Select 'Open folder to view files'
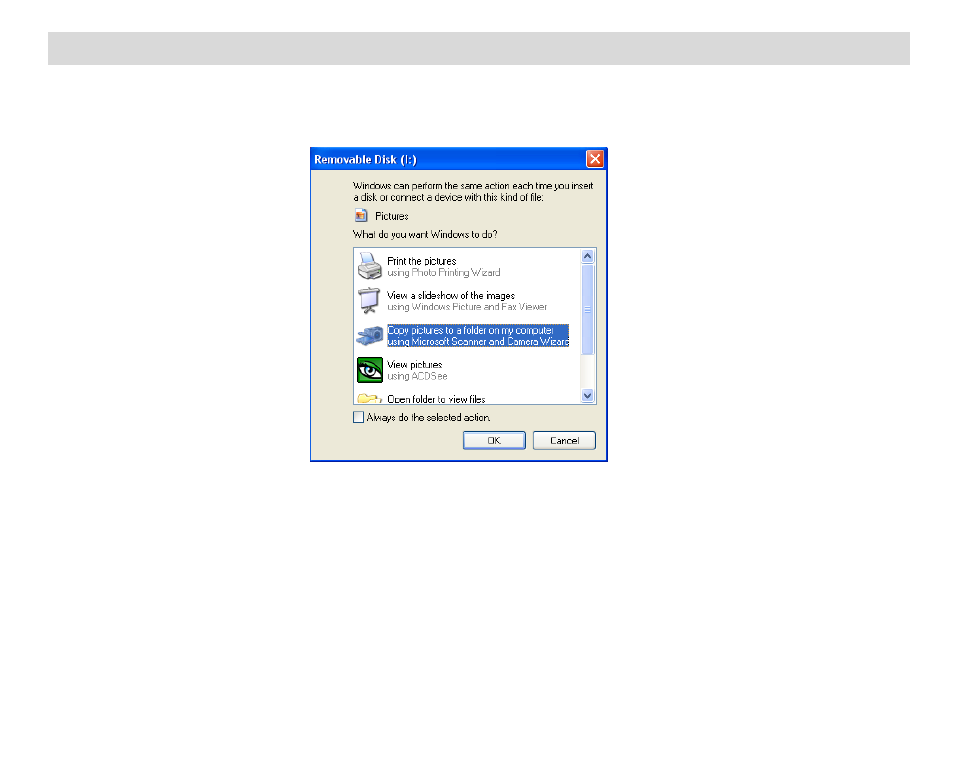 click(436, 399)
